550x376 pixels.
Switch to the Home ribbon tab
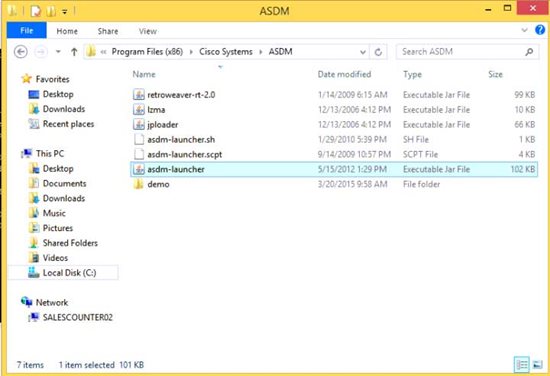pyautogui.click(x=67, y=31)
